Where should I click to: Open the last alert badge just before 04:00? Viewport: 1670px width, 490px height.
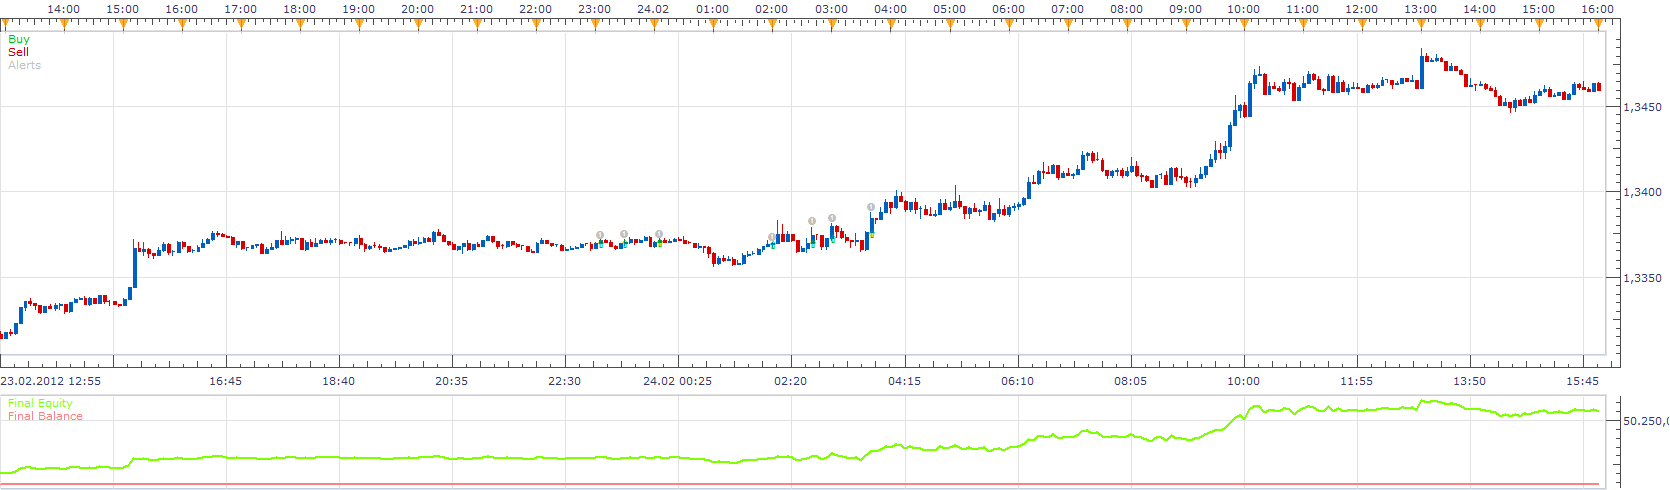871,207
